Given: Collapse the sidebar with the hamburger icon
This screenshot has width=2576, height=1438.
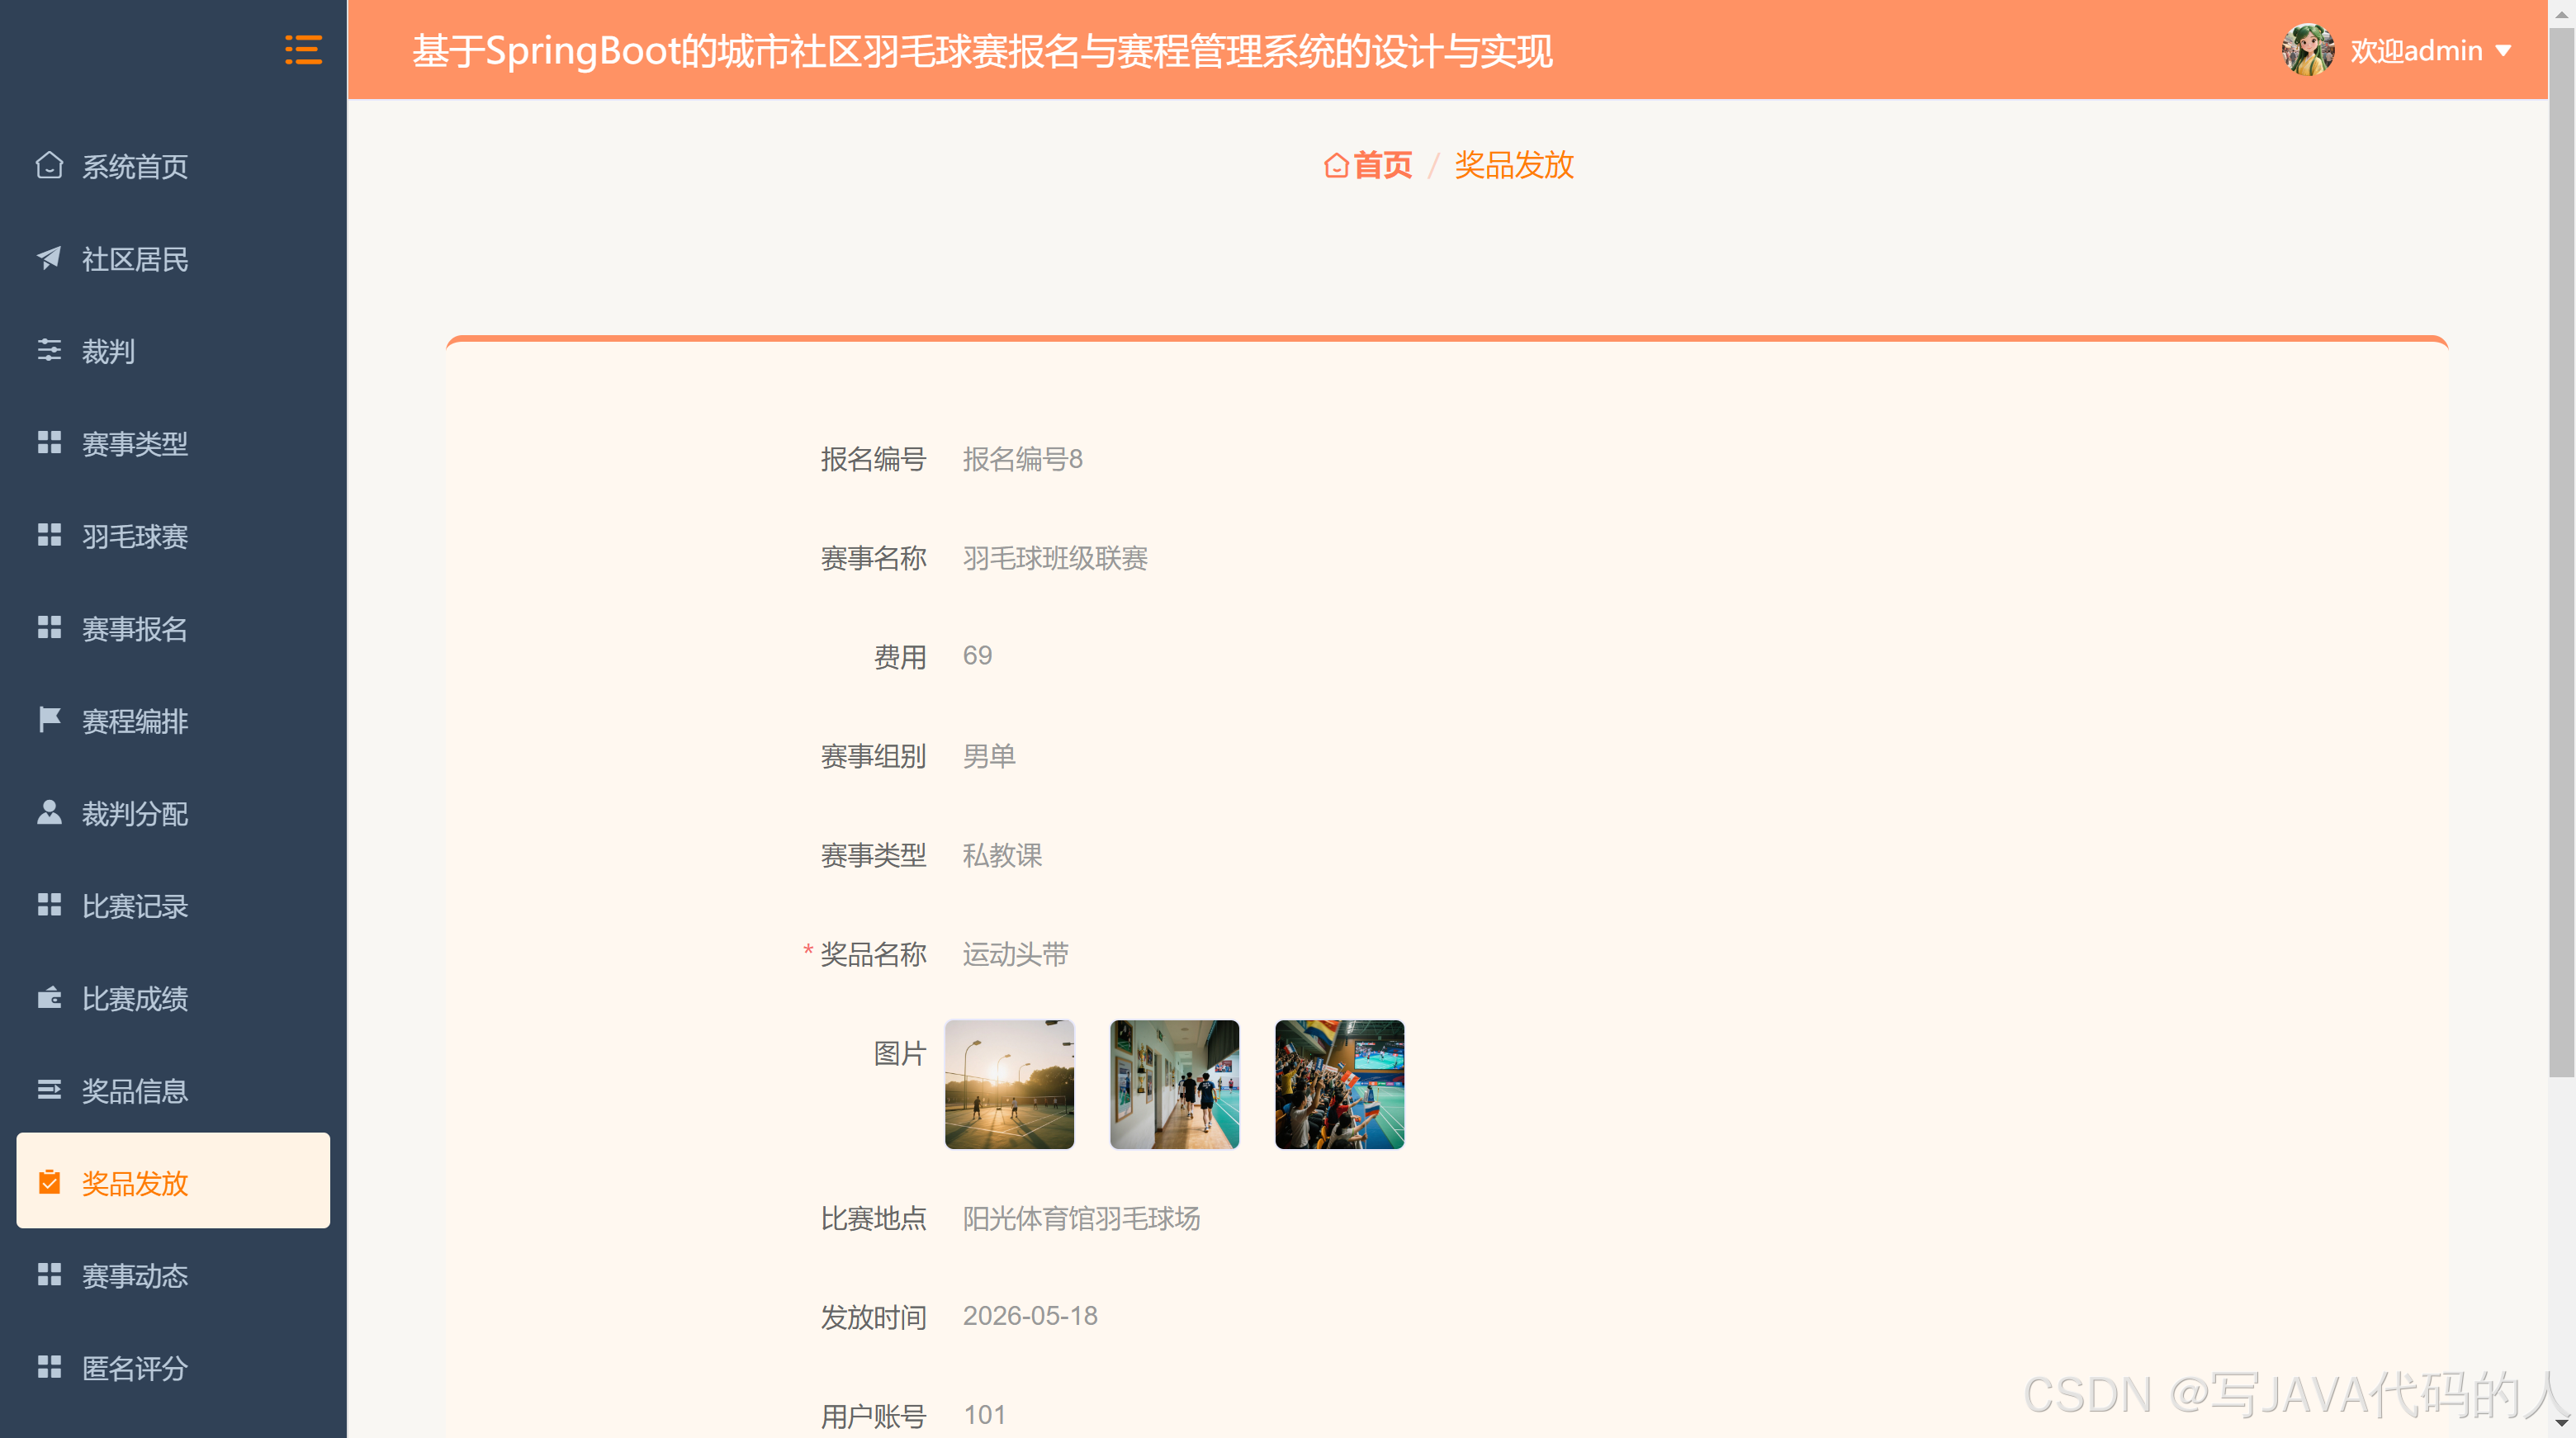Looking at the screenshot, I should click(303, 50).
